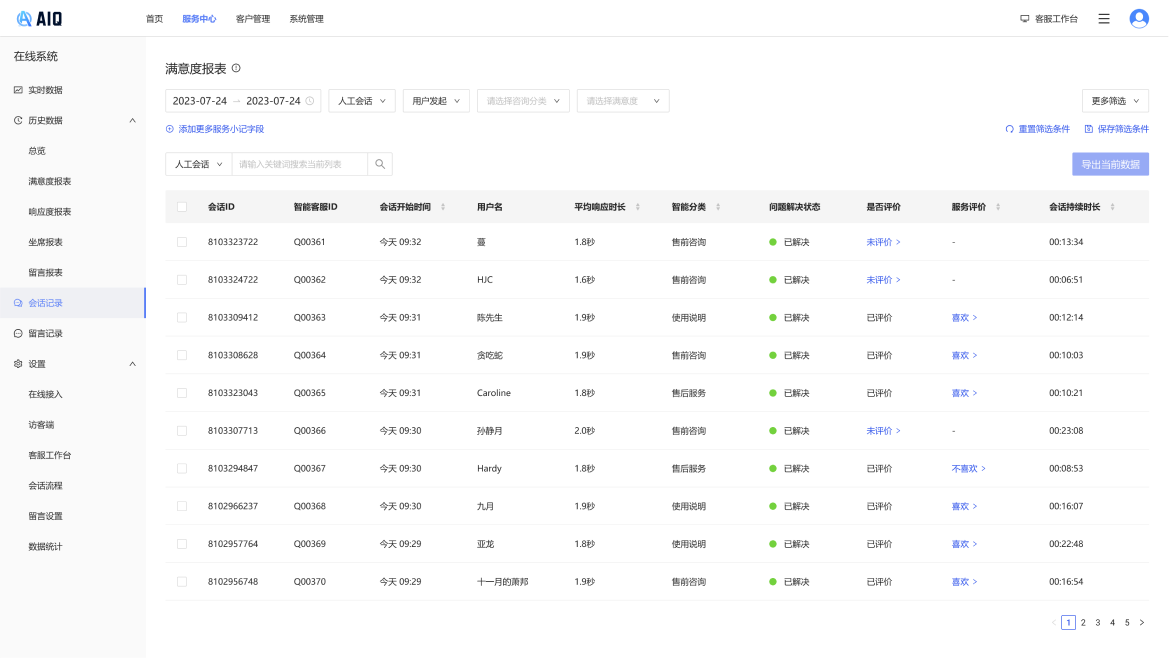1169x658 pixels.
Task: Go to previous page arrow
Action: 1053,622
